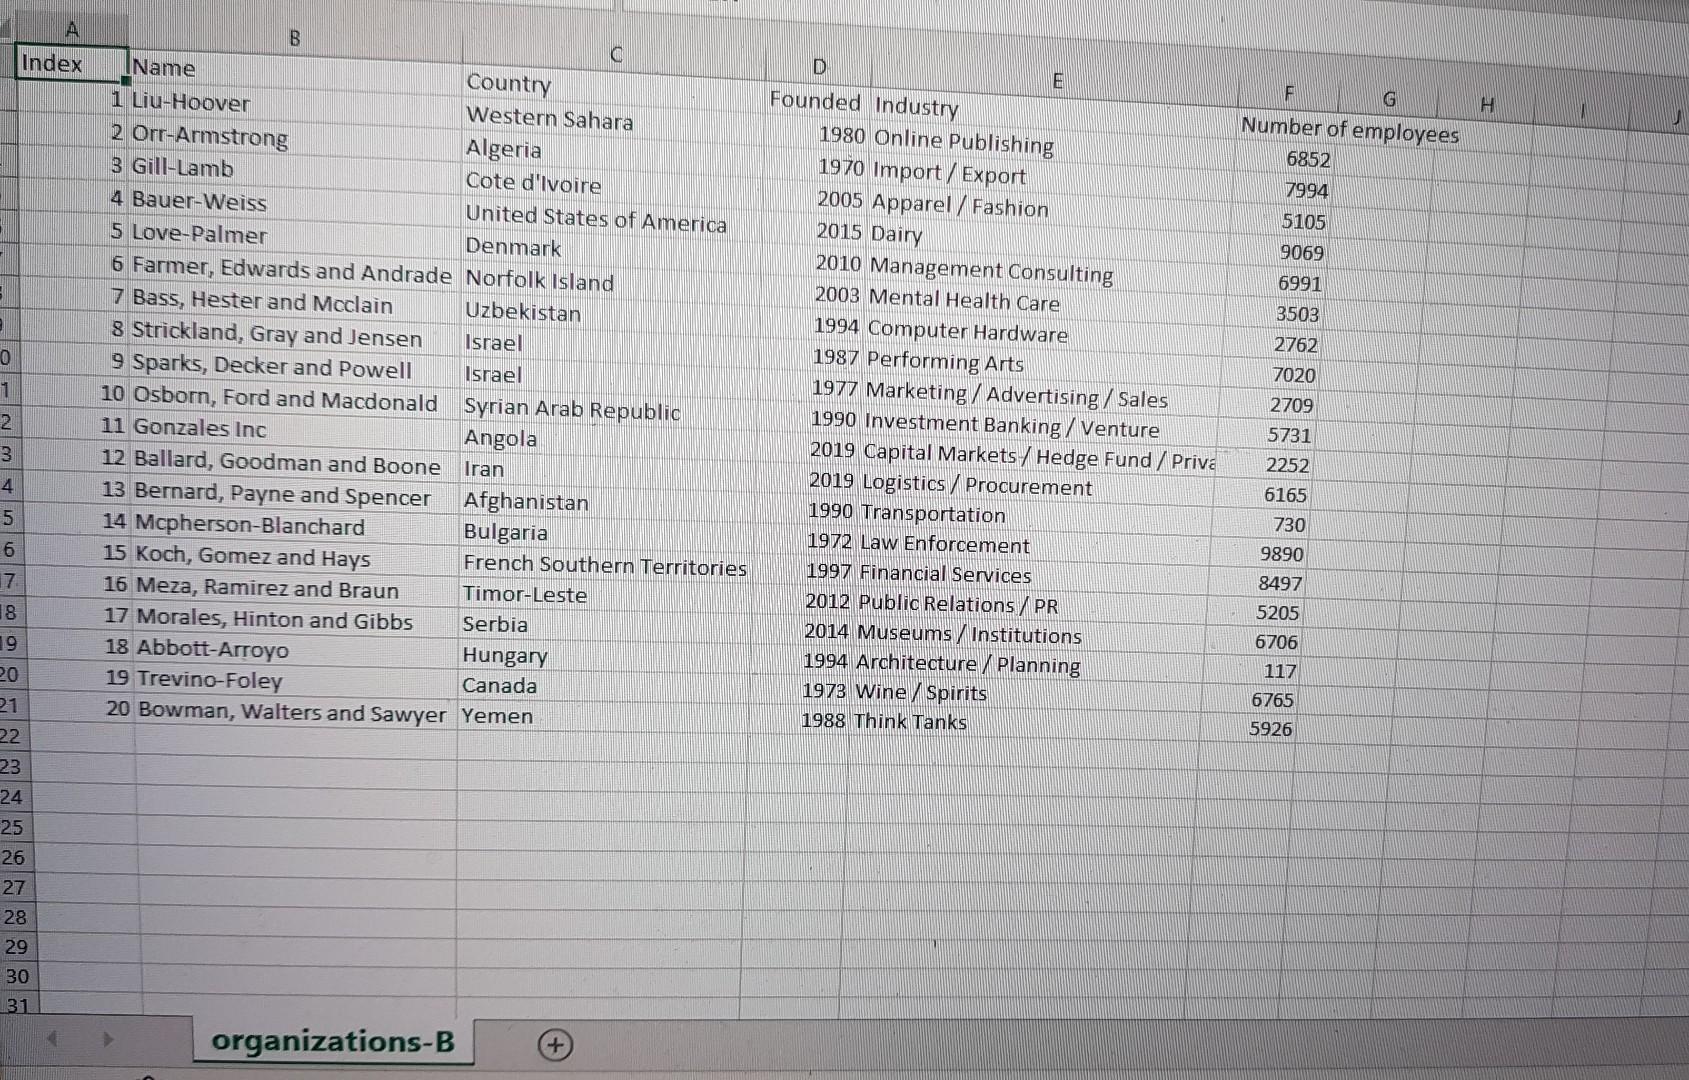Switch to the organizations-B sheet tab

[x=333, y=1041]
